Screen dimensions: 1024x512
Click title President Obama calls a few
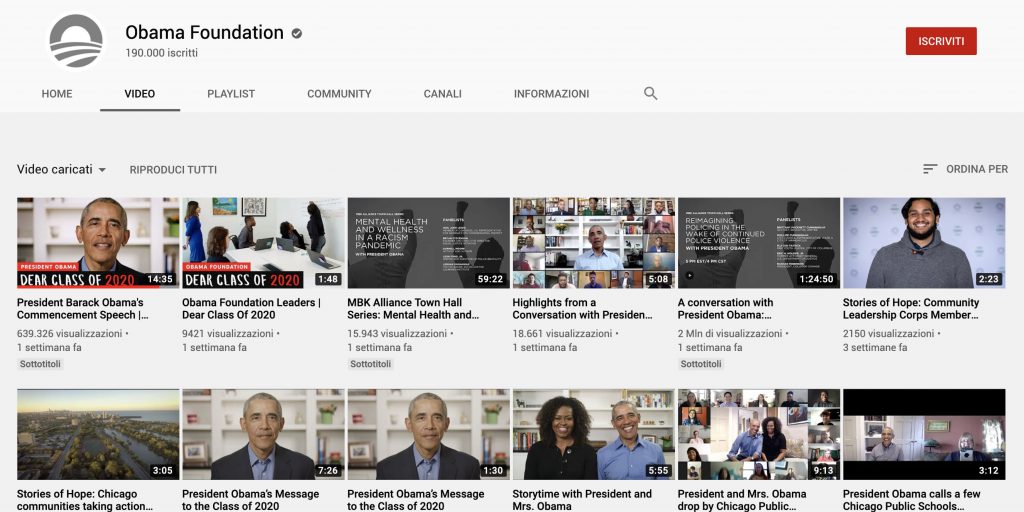(x=912, y=500)
